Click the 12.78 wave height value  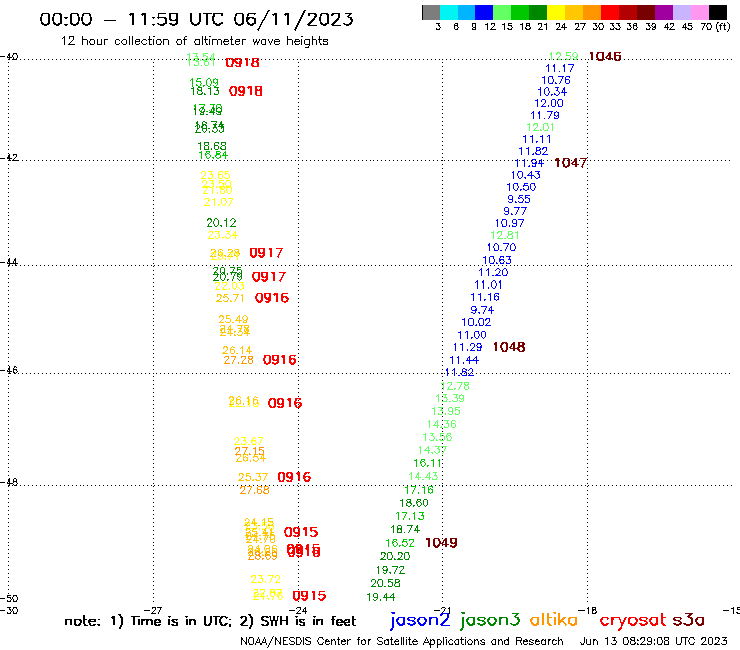point(455,386)
